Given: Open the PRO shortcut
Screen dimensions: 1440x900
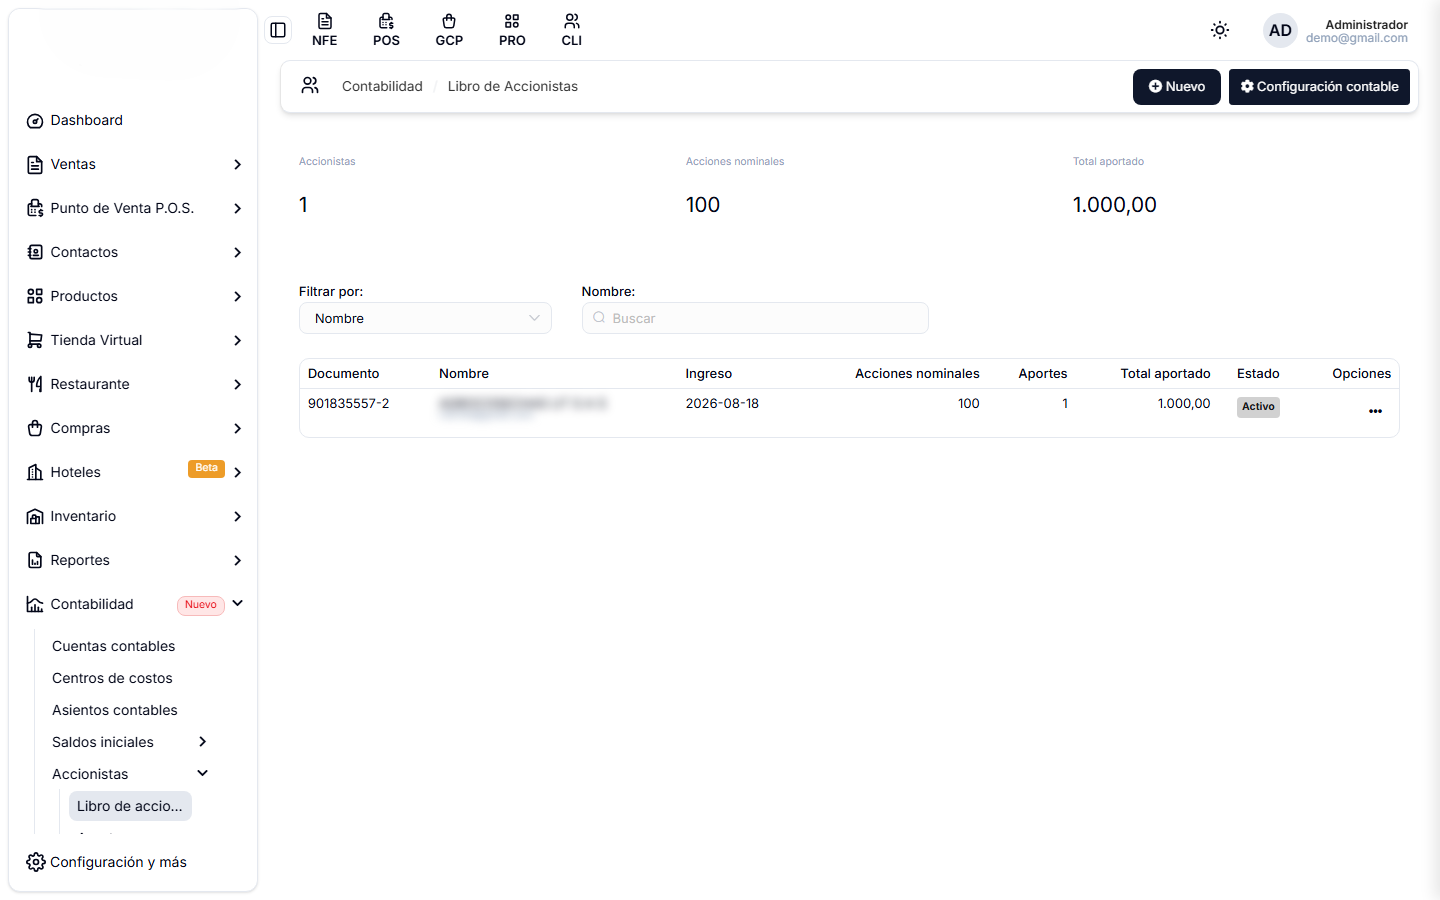Looking at the screenshot, I should pyautogui.click(x=512, y=30).
